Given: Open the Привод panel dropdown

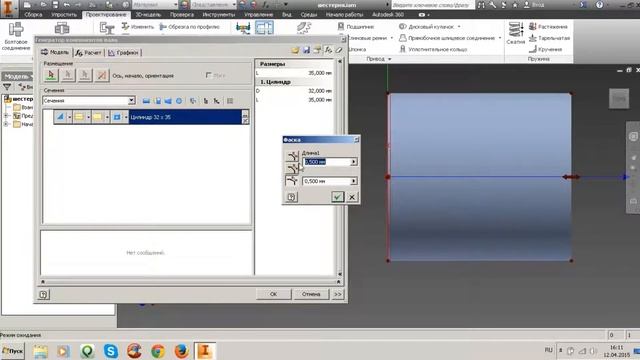Looking at the screenshot, I should (378, 59).
